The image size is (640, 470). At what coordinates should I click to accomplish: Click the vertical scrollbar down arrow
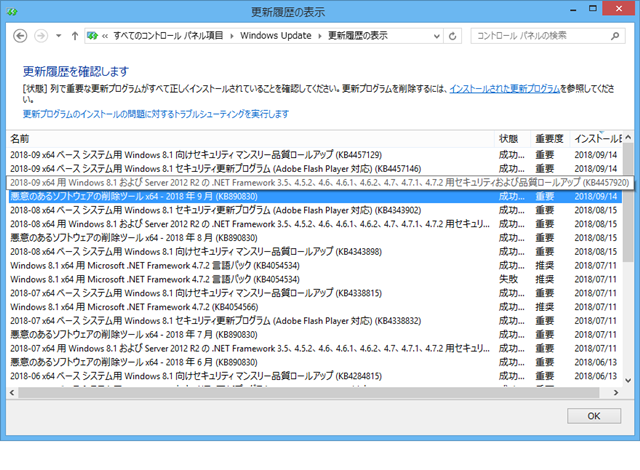[628, 381]
